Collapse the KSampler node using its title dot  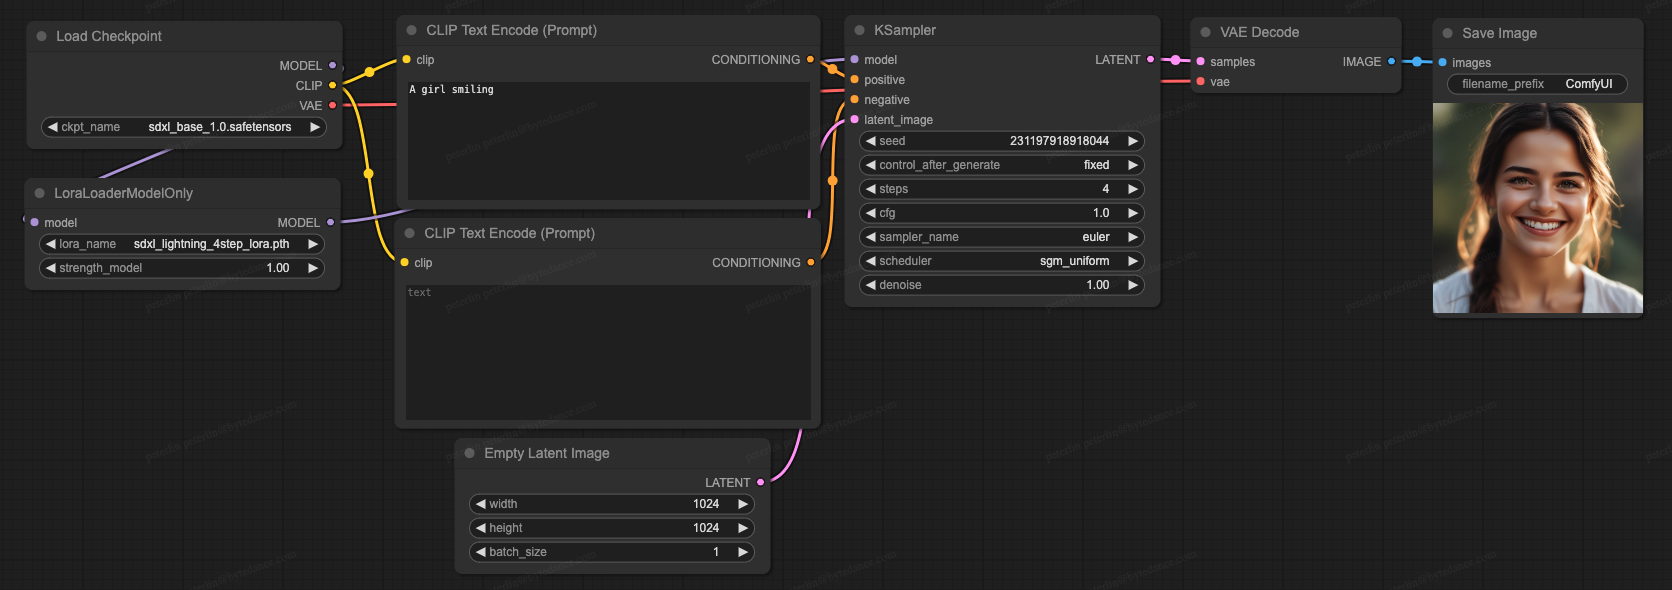pos(859,30)
